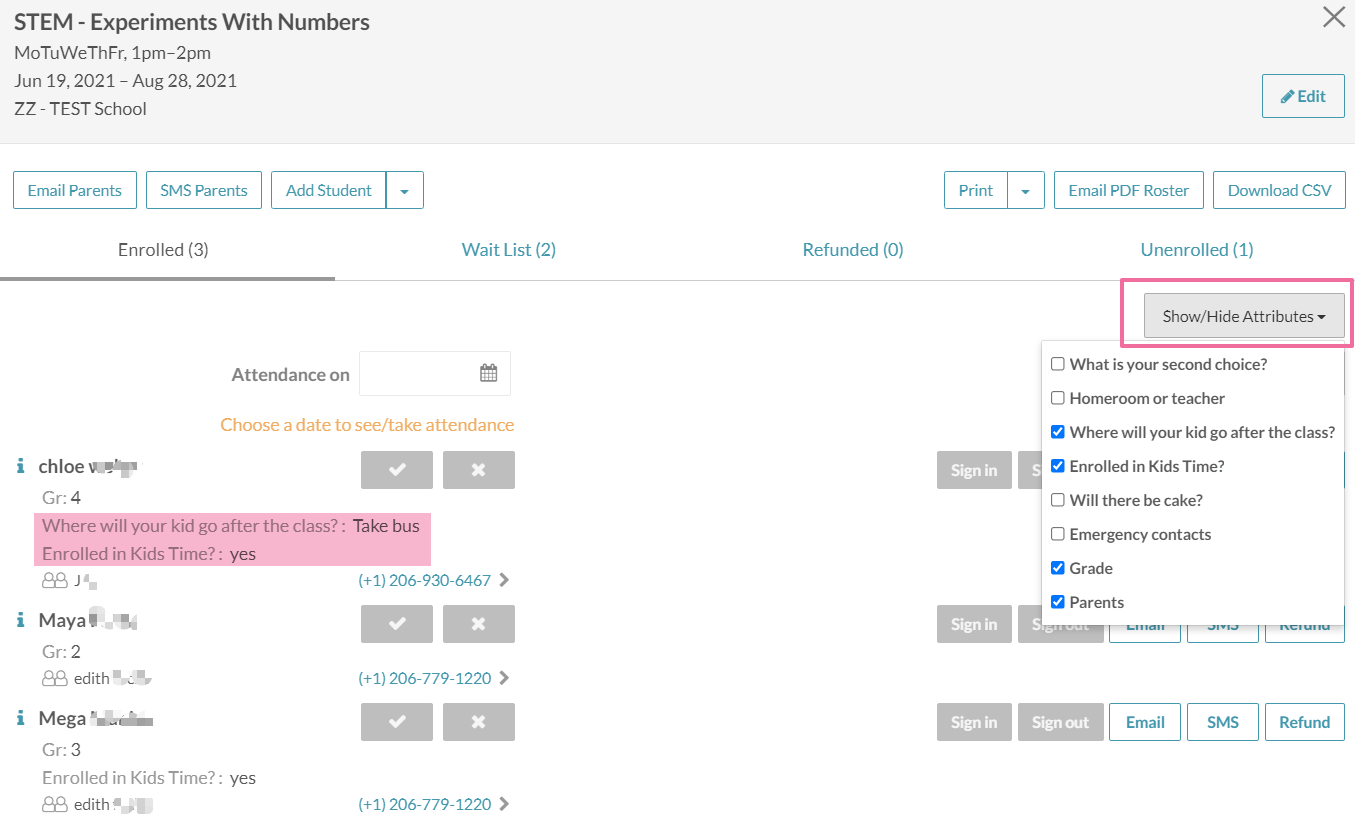The width and height of the screenshot is (1355, 832).
Task: Mark Mega present with checkmark icon
Action: click(397, 722)
